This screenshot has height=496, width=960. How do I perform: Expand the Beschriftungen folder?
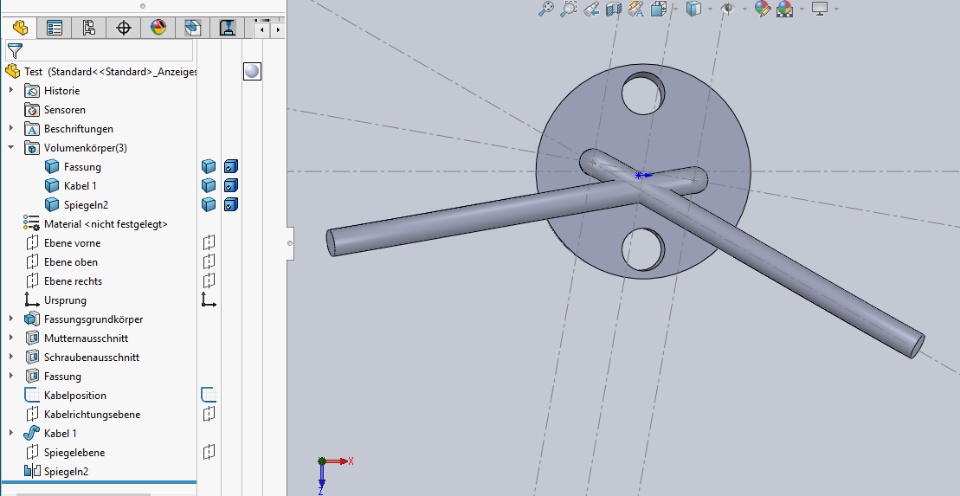pyautogui.click(x=10, y=128)
